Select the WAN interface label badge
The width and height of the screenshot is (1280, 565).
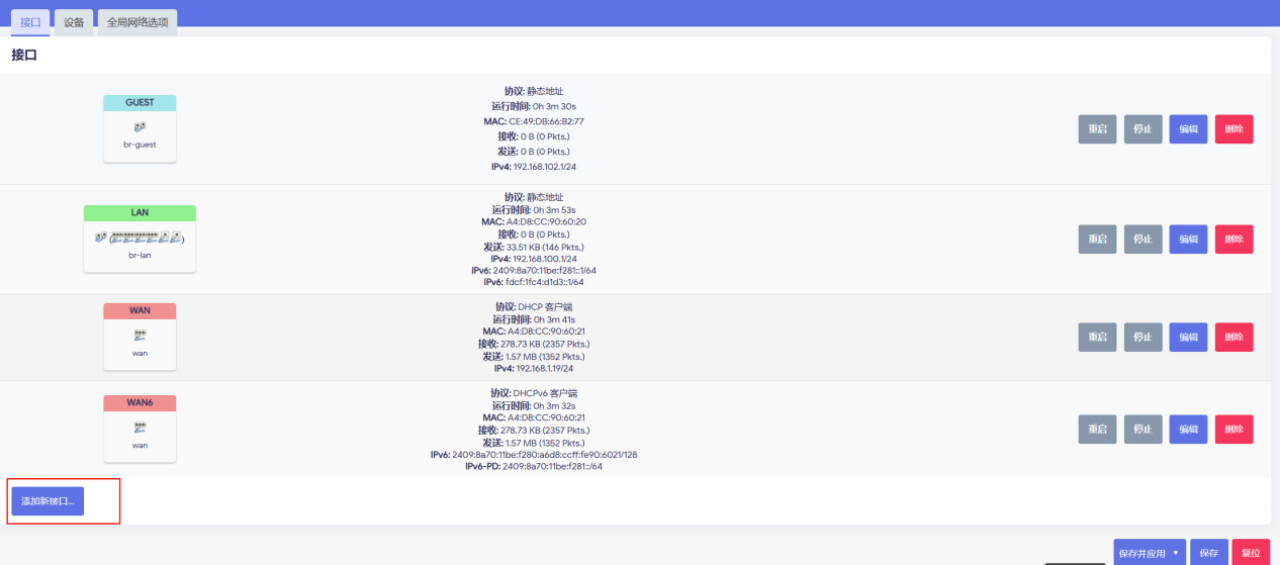[140, 311]
